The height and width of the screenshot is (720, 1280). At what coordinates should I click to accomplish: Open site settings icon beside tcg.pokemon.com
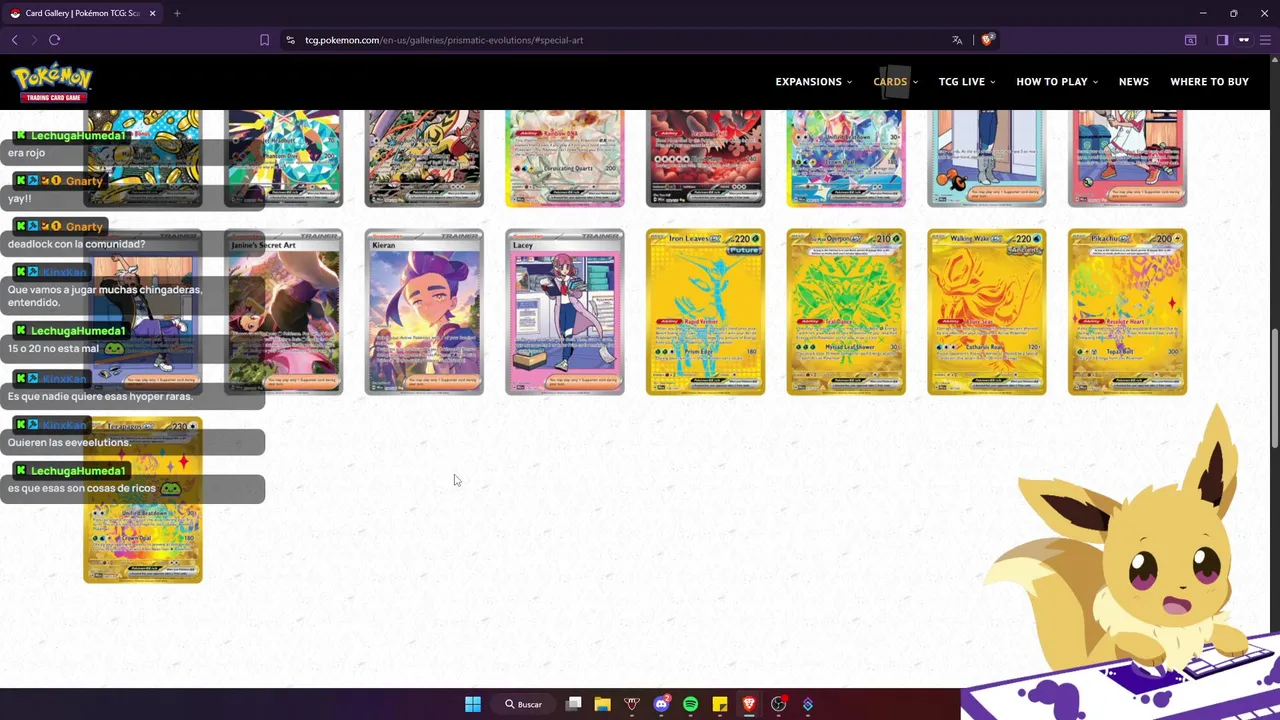290,40
